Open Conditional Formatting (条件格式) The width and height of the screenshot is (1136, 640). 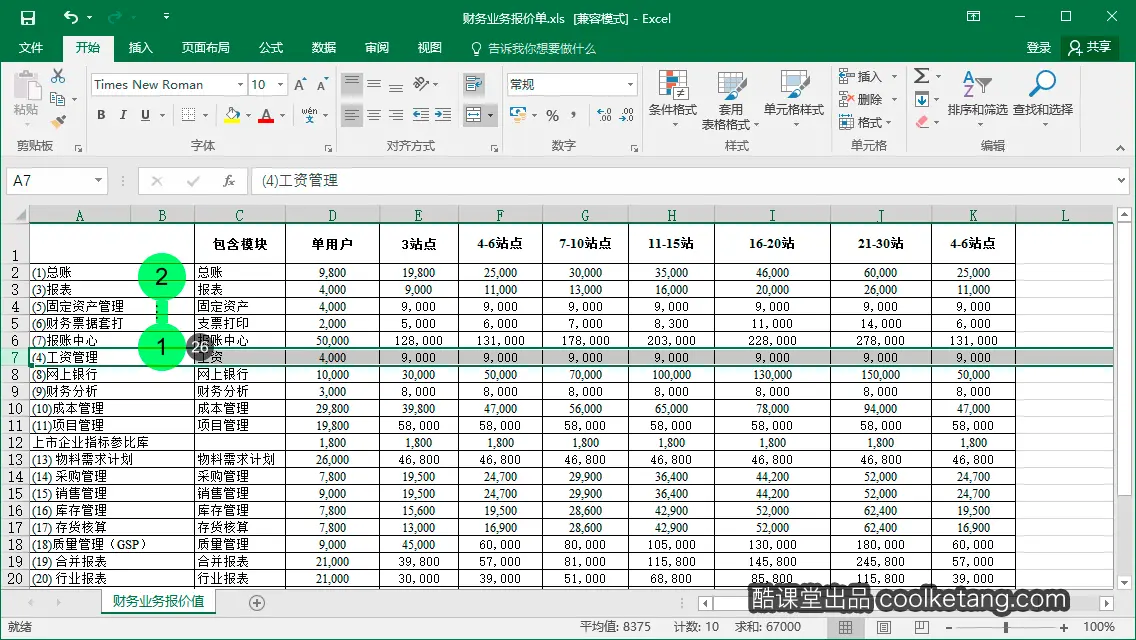pyautogui.click(x=673, y=99)
